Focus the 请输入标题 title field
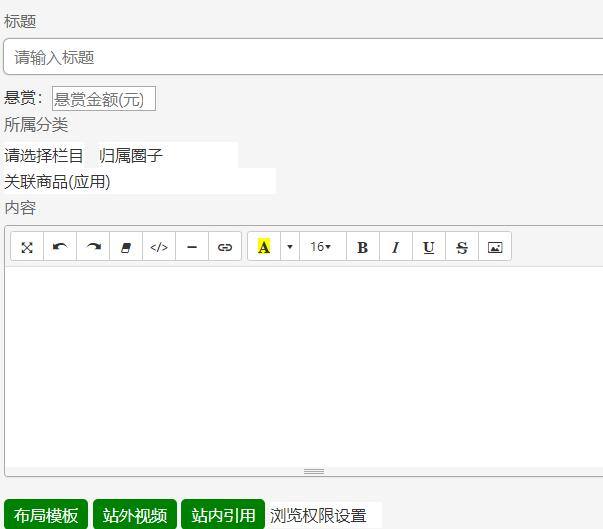Image resolution: width=603 pixels, height=529 pixels. [x=300, y=57]
